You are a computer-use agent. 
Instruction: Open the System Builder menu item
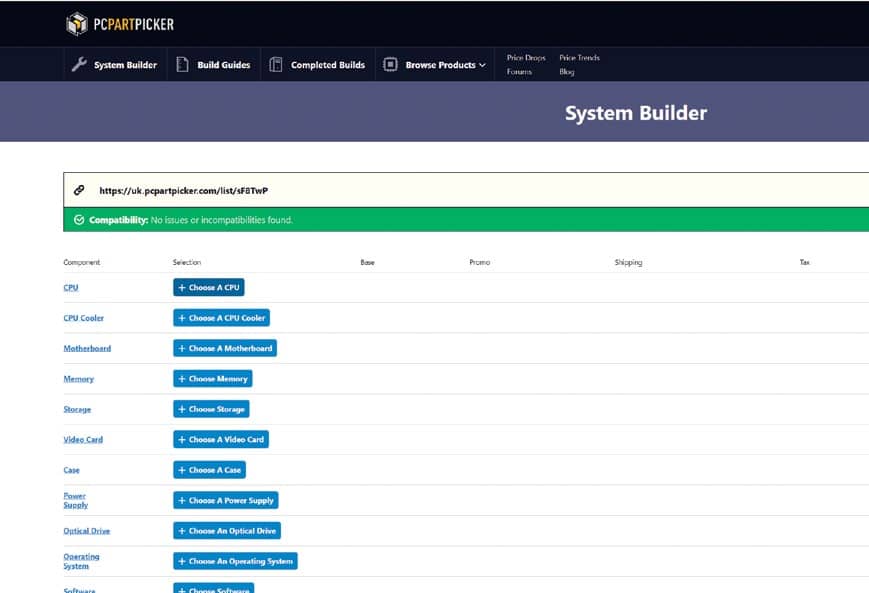tap(115, 65)
